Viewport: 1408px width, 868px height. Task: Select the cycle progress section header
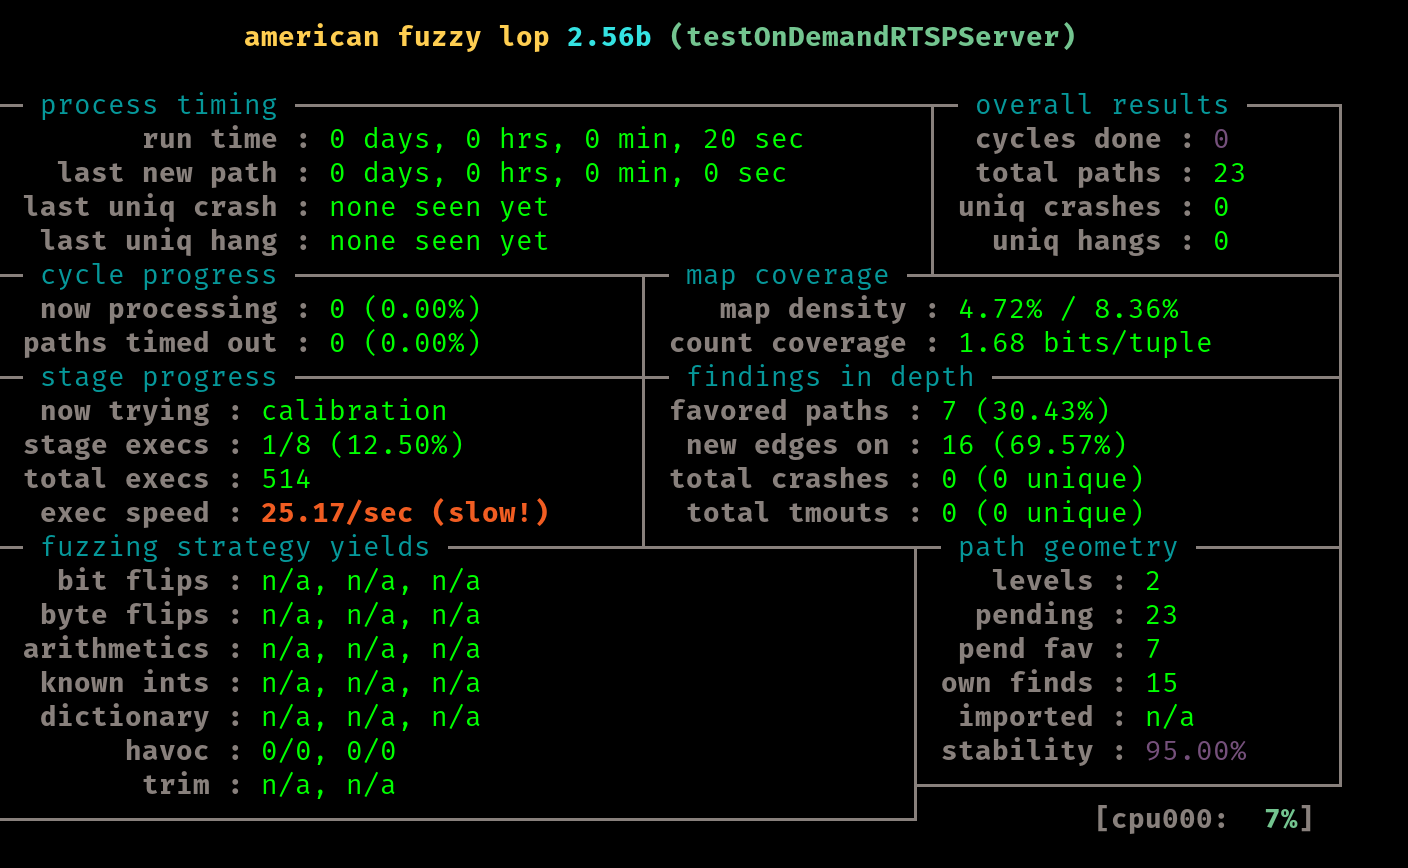pyautogui.click(x=158, y=275)
